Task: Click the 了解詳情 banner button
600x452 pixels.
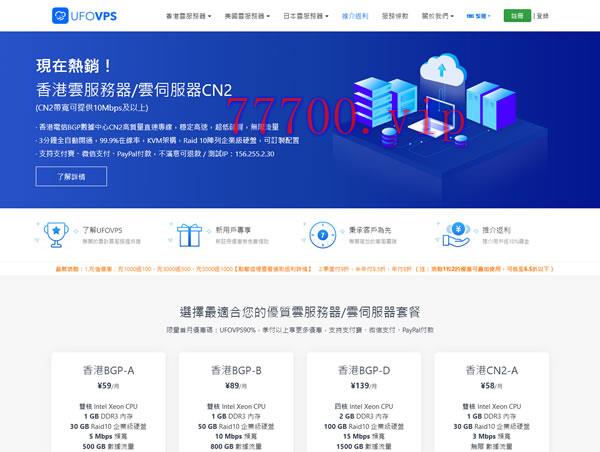Action: [x=71, y=176]
